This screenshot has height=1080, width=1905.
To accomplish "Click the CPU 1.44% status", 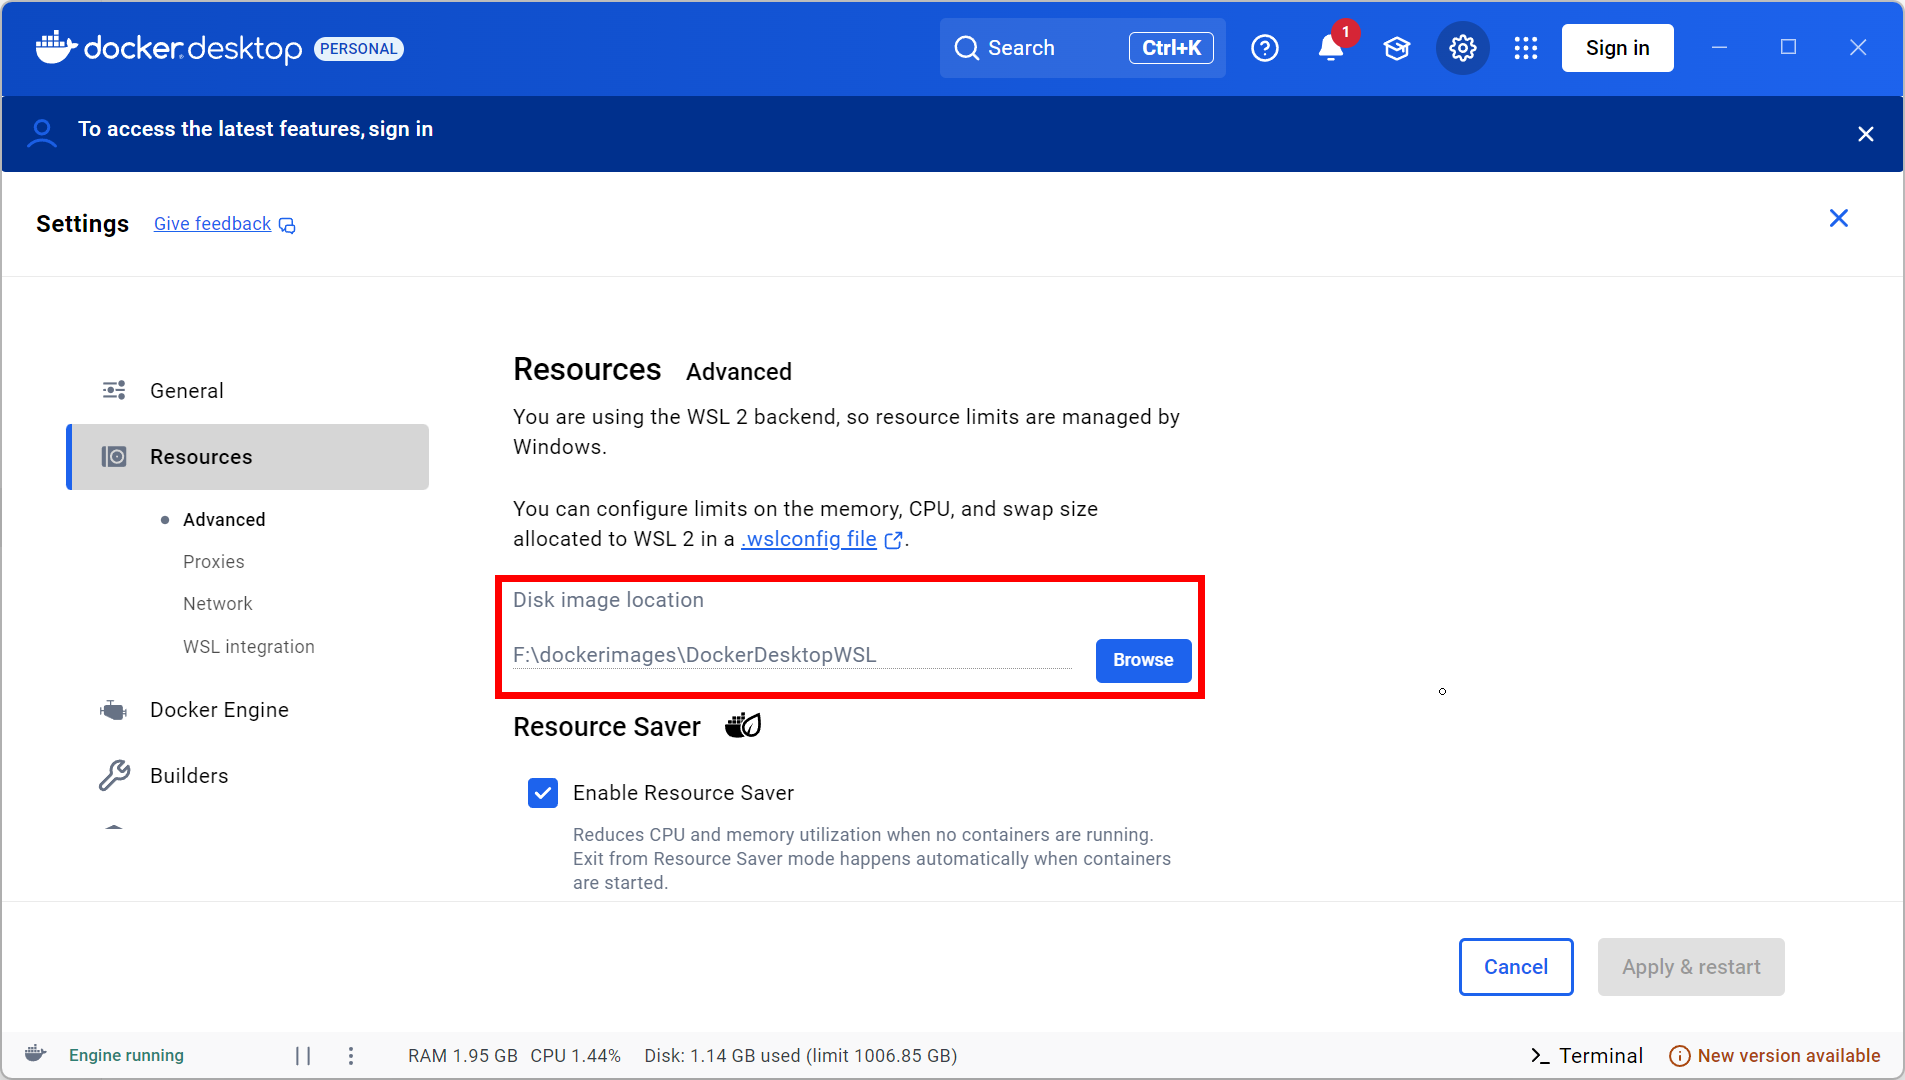I will click(x=575, y=1056).
